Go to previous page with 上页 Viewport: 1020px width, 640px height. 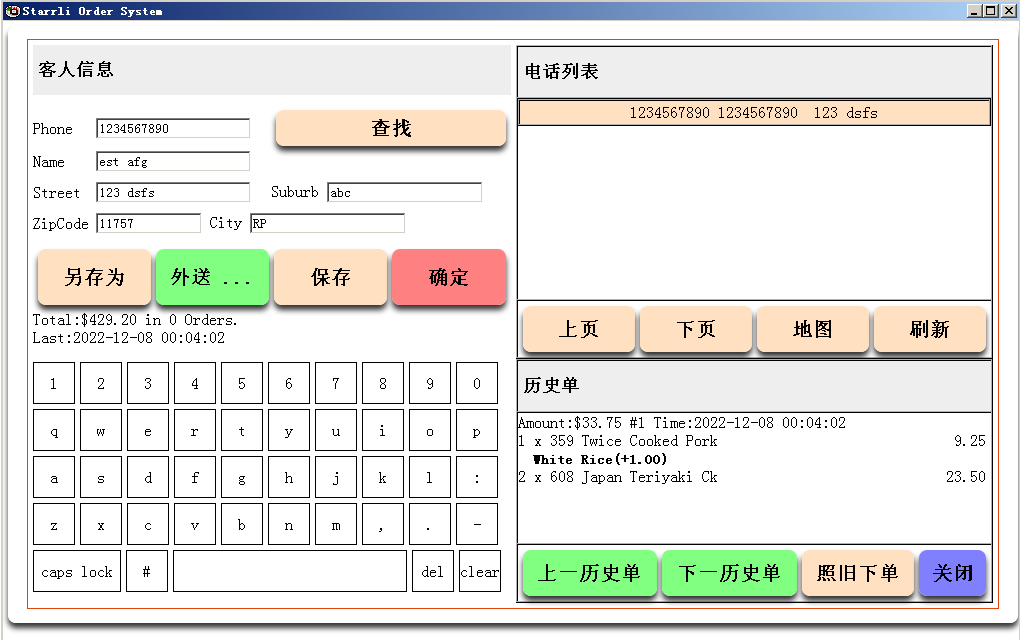[578, 329]
